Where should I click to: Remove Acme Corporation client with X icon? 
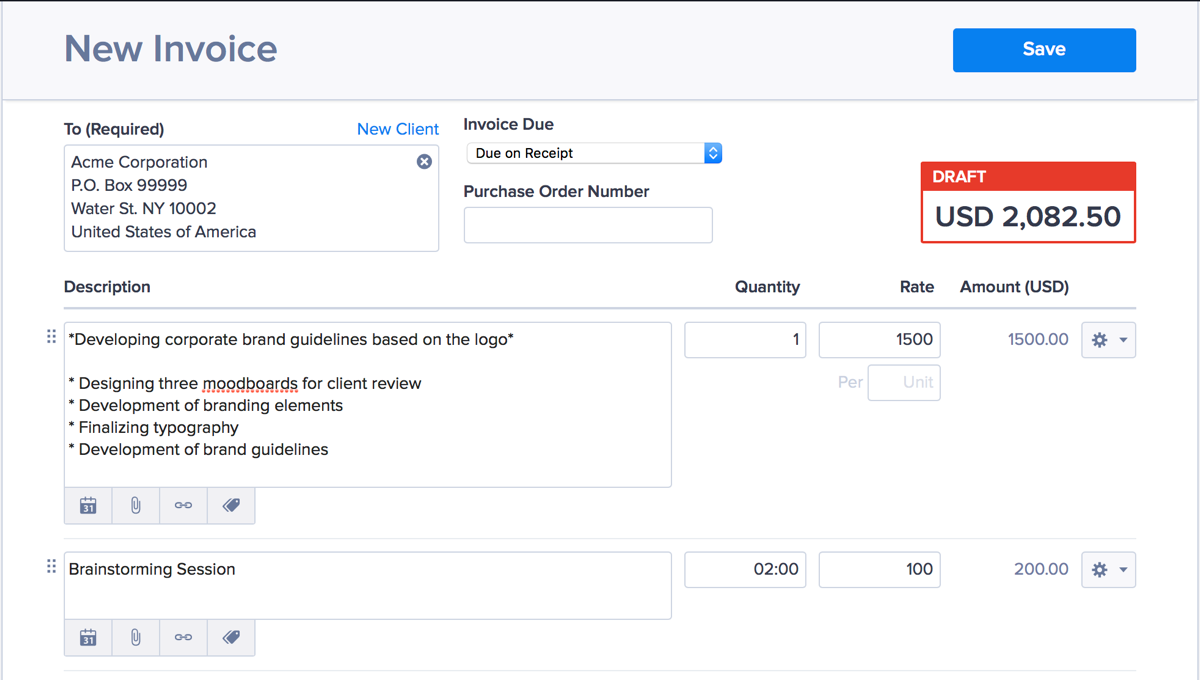[424, 162]
